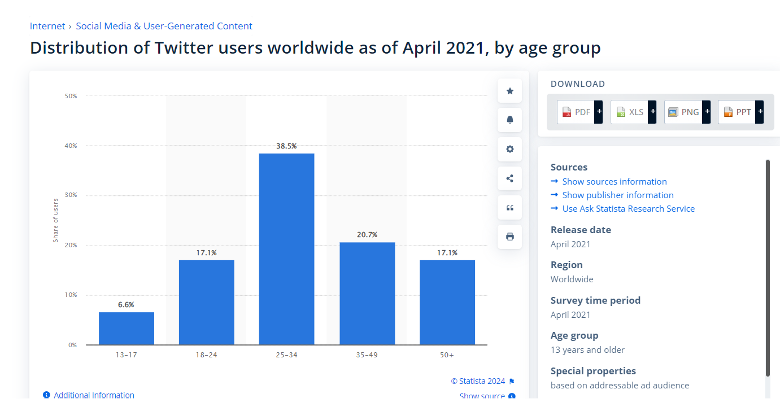Expand the PDF download plus arrow
The image size is (780, 400).
[598, 112]
